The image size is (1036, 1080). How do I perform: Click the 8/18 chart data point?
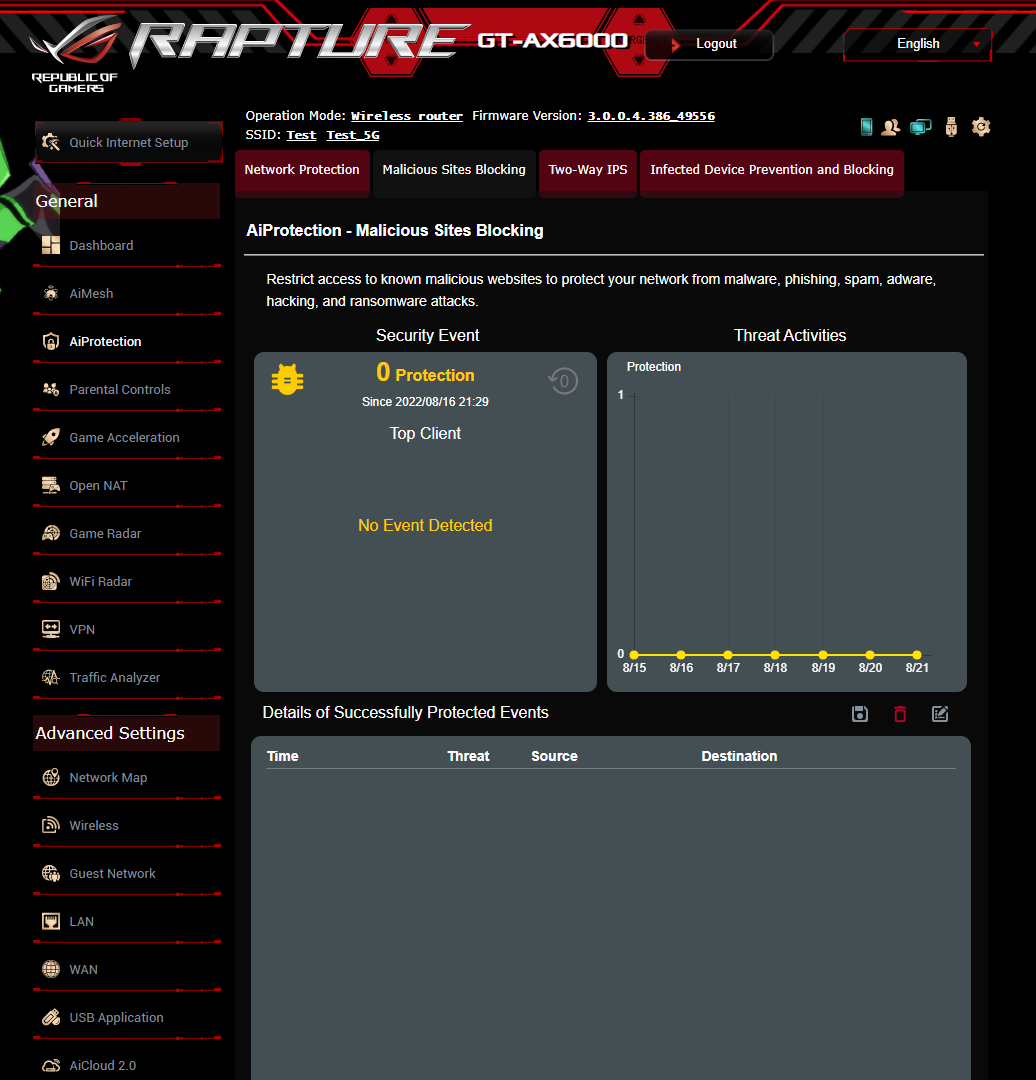click(x=775, y=655)
